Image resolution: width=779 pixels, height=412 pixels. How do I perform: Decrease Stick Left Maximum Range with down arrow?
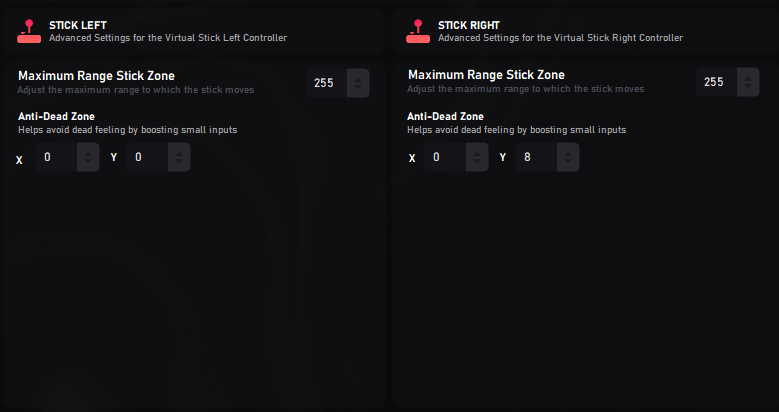(x=358, y=89)
